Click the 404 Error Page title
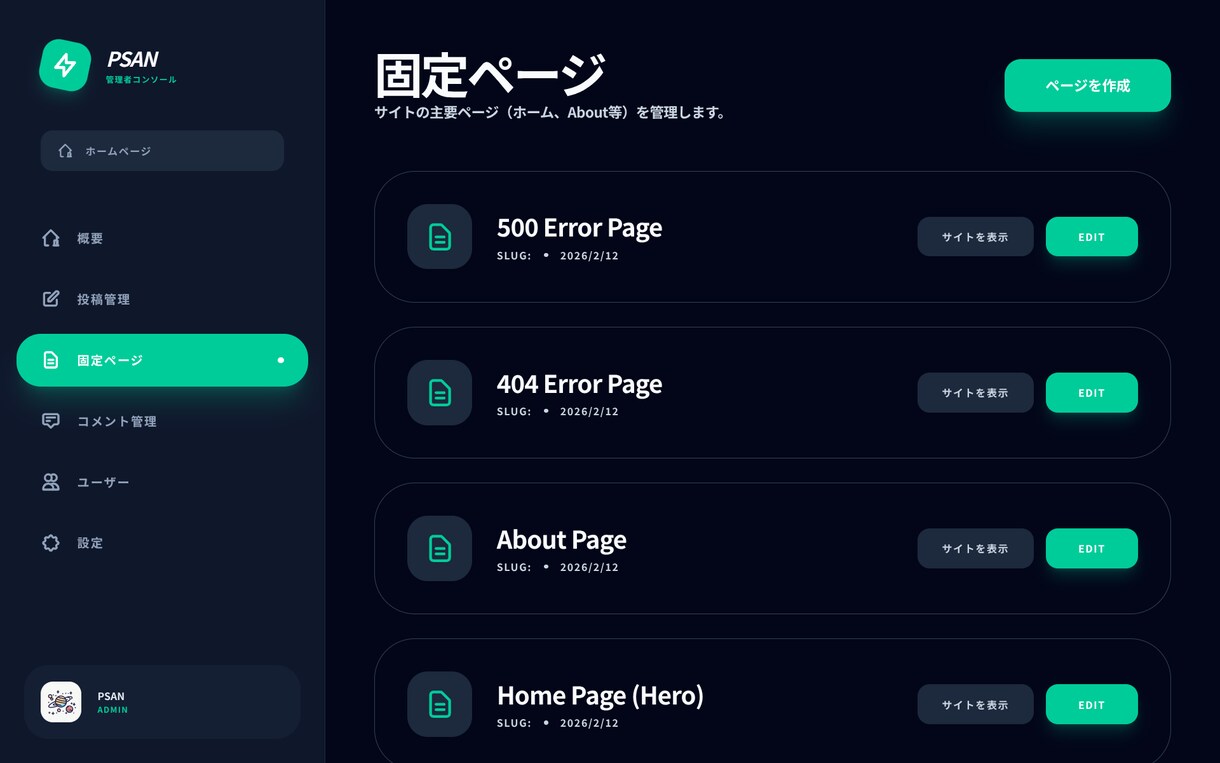1220x763 pixels. pos(579,384)
